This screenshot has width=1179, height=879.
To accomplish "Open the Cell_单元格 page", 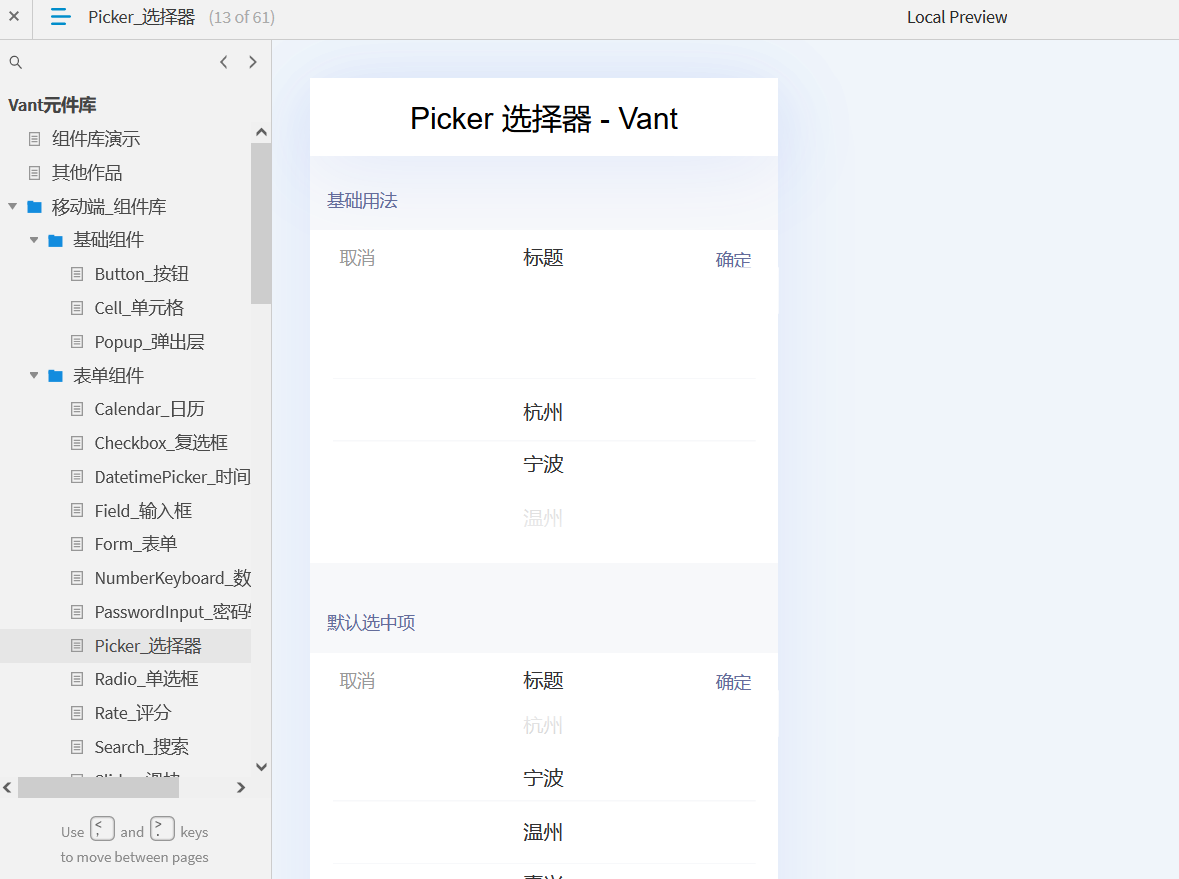I will click(139, 308).
